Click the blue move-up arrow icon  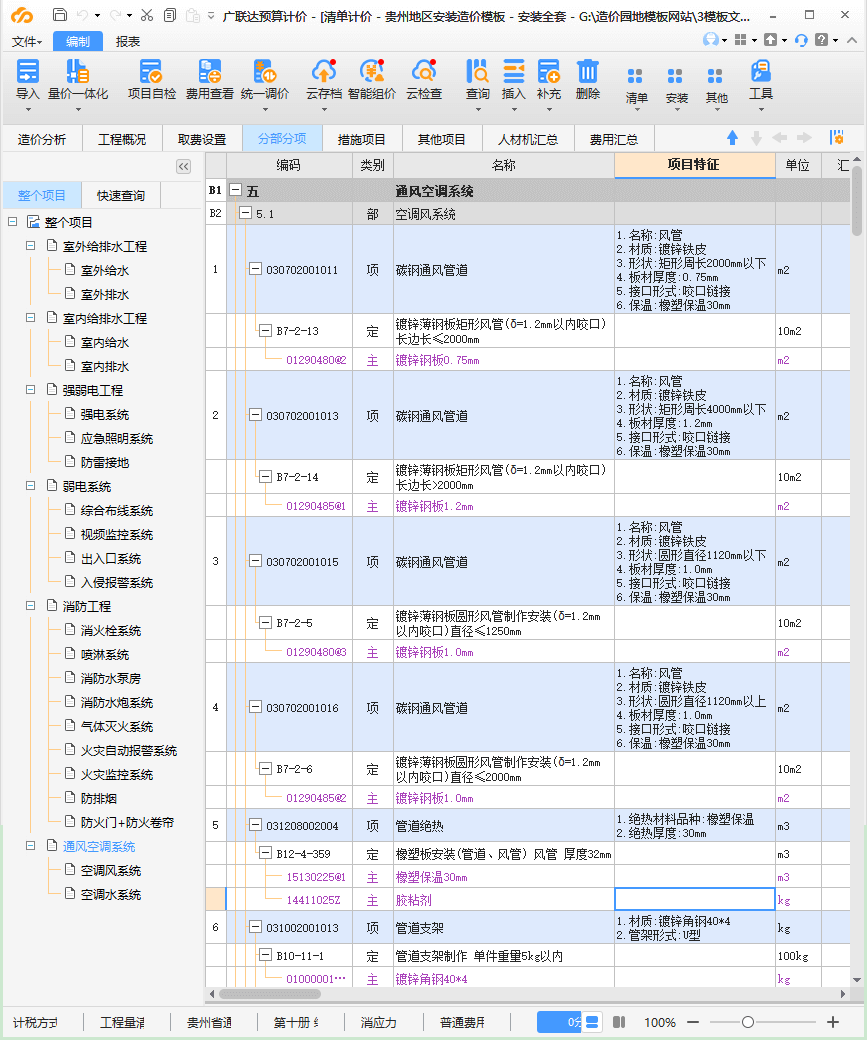(x=732, y=138)
